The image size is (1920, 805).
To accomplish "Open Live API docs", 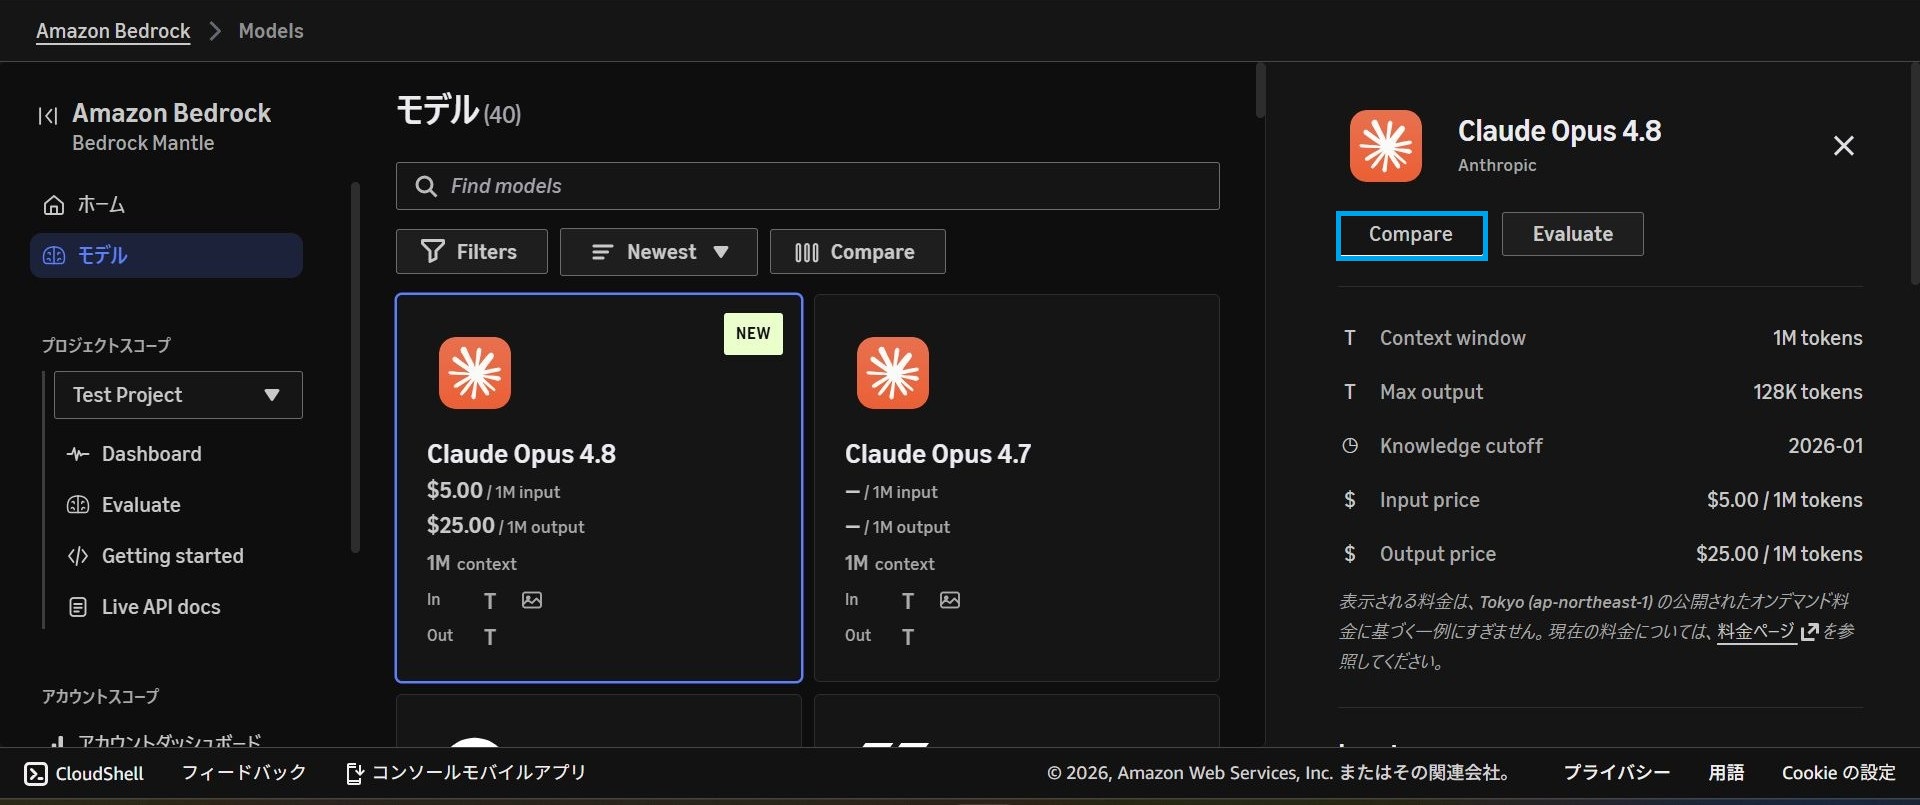I will (161, 607).
